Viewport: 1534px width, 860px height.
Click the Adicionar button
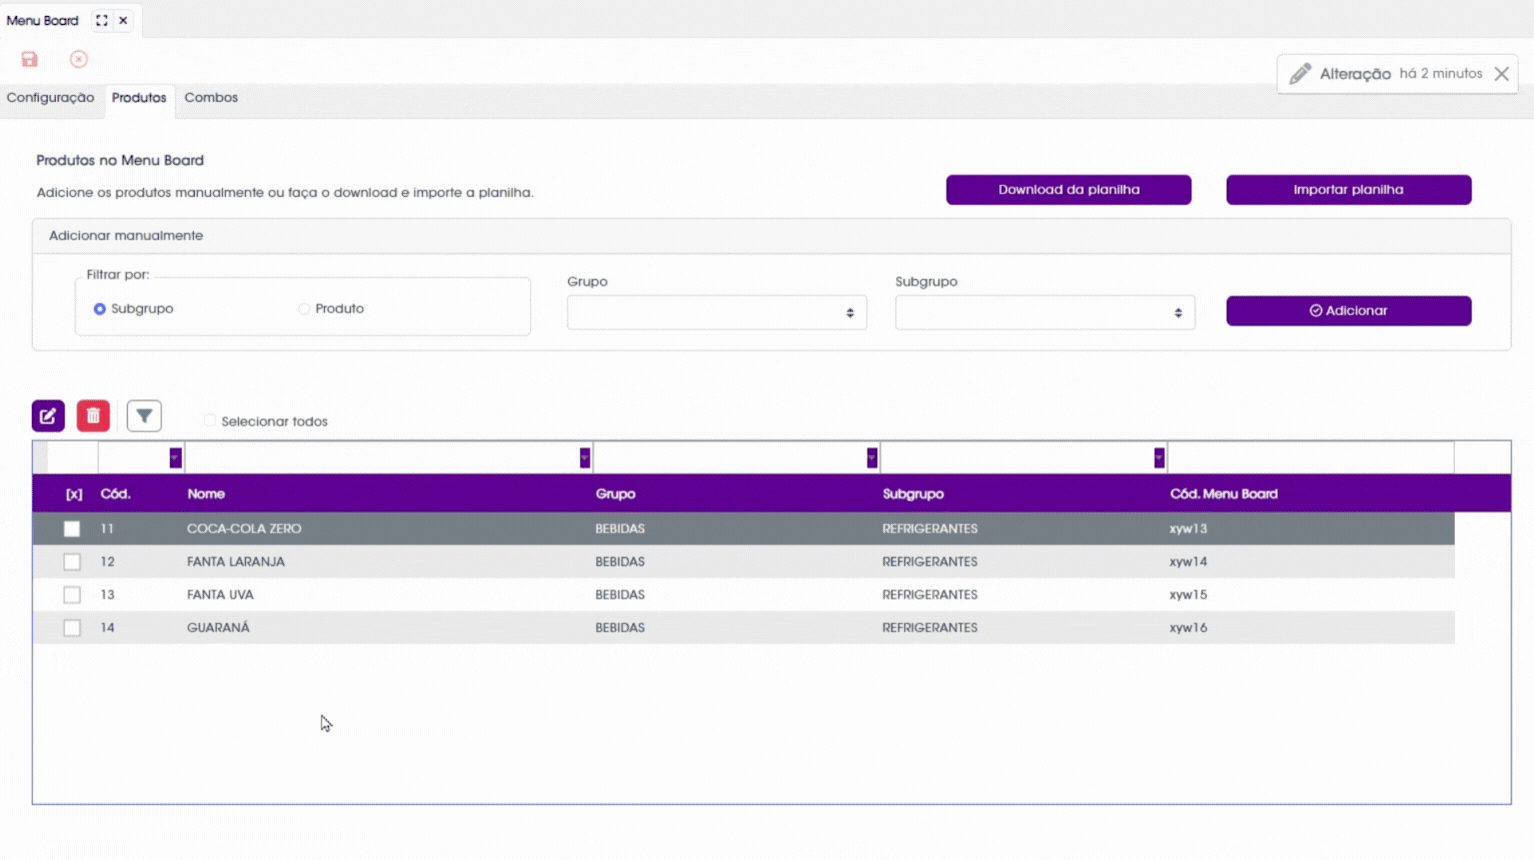point(1348,311)
